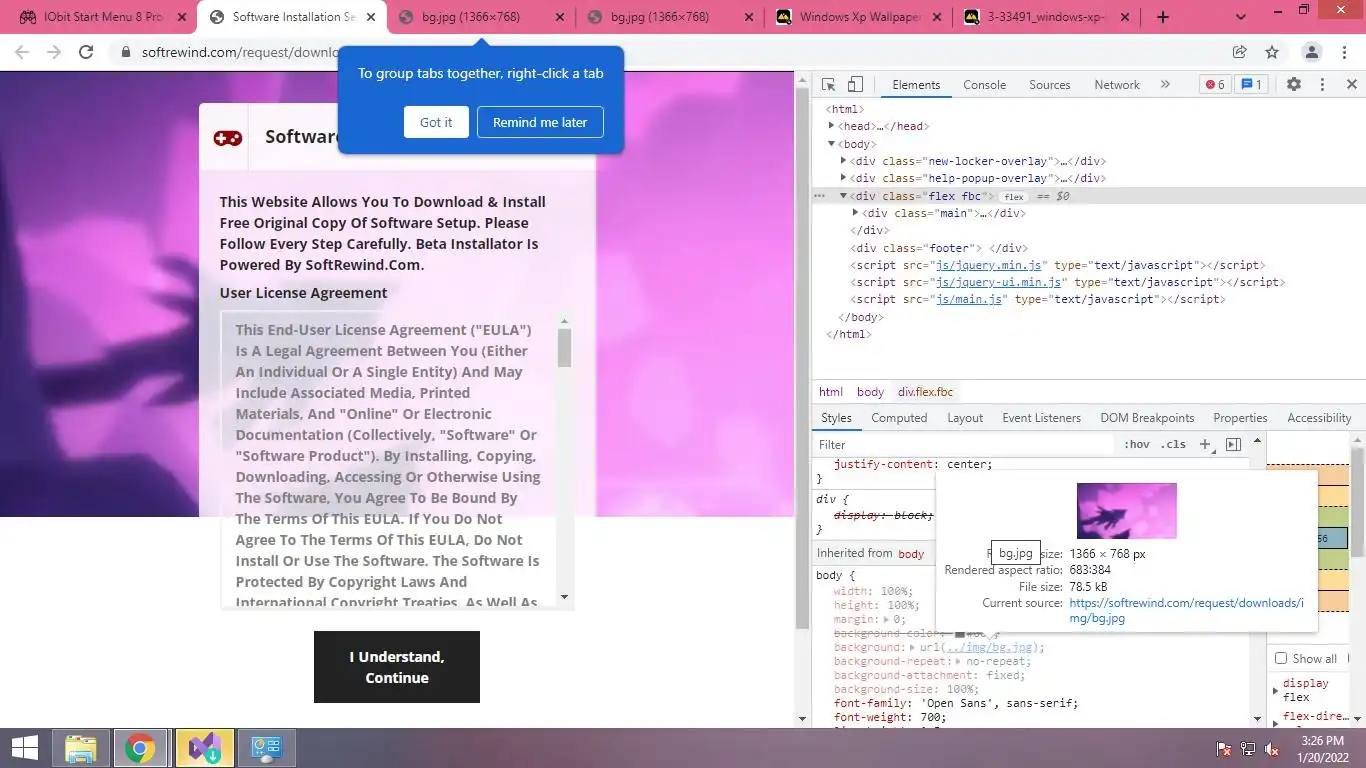The image size is (1366, 768).
Task: Expand the new-locker-overlay div
Action: [844, 161]
